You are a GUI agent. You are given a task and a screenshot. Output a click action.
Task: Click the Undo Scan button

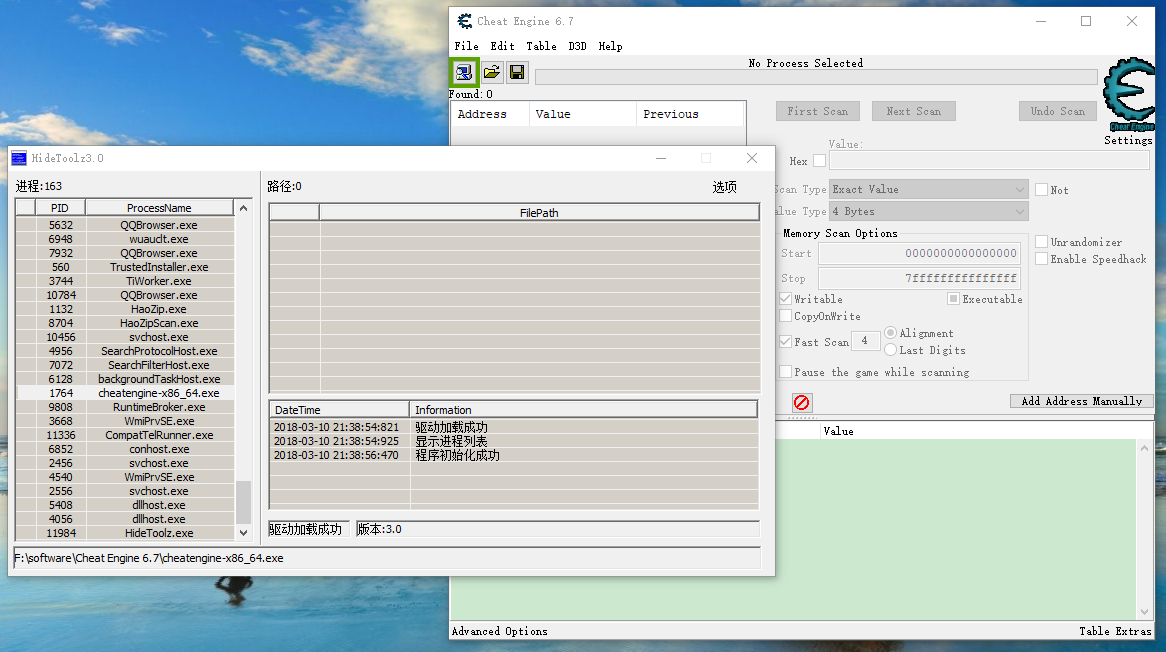point(1058,112)
